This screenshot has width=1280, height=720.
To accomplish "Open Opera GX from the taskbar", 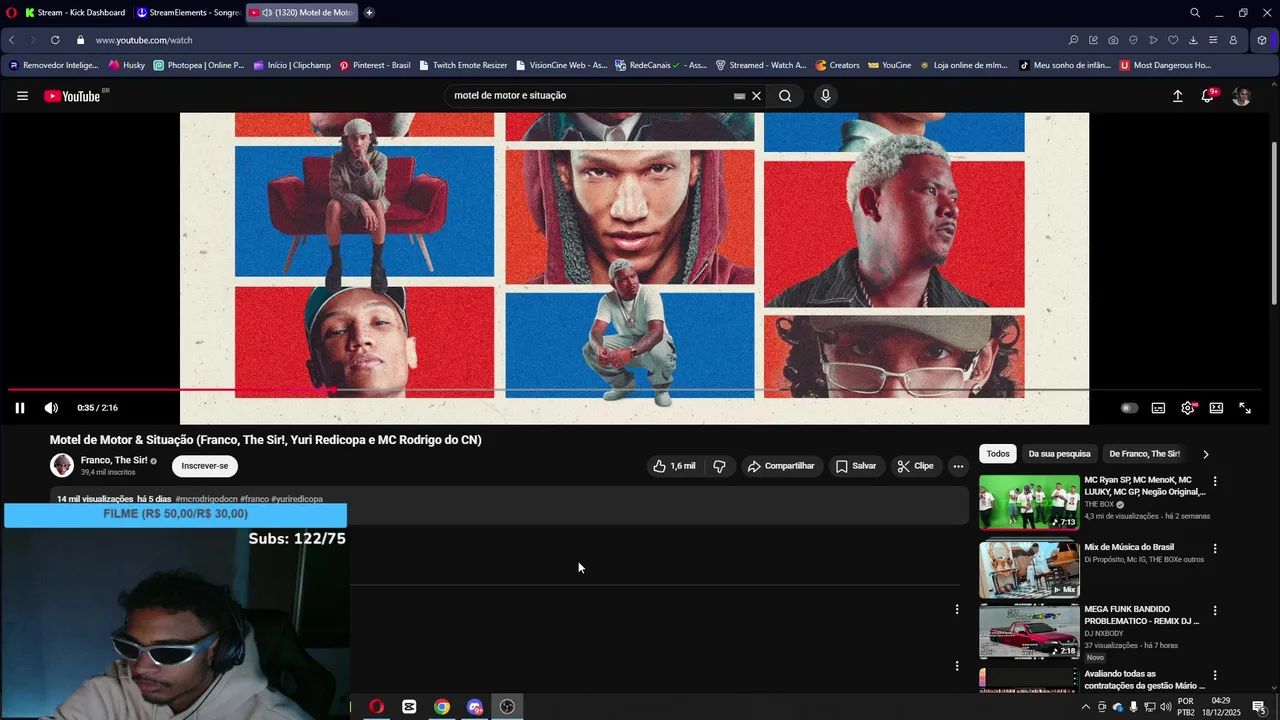I will click(x=376, y=707).
